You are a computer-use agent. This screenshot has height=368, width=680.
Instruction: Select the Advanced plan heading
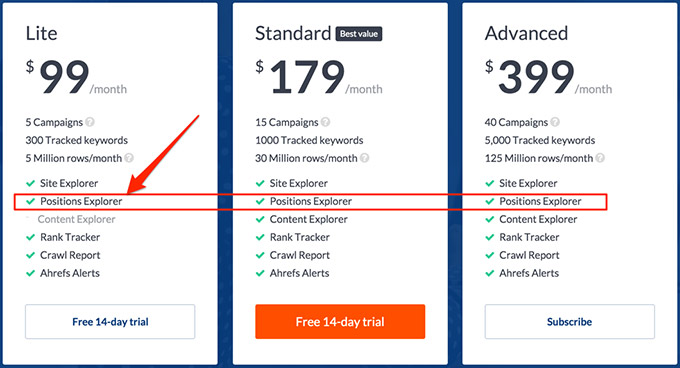pyautogui.click(x=526, y=33)
